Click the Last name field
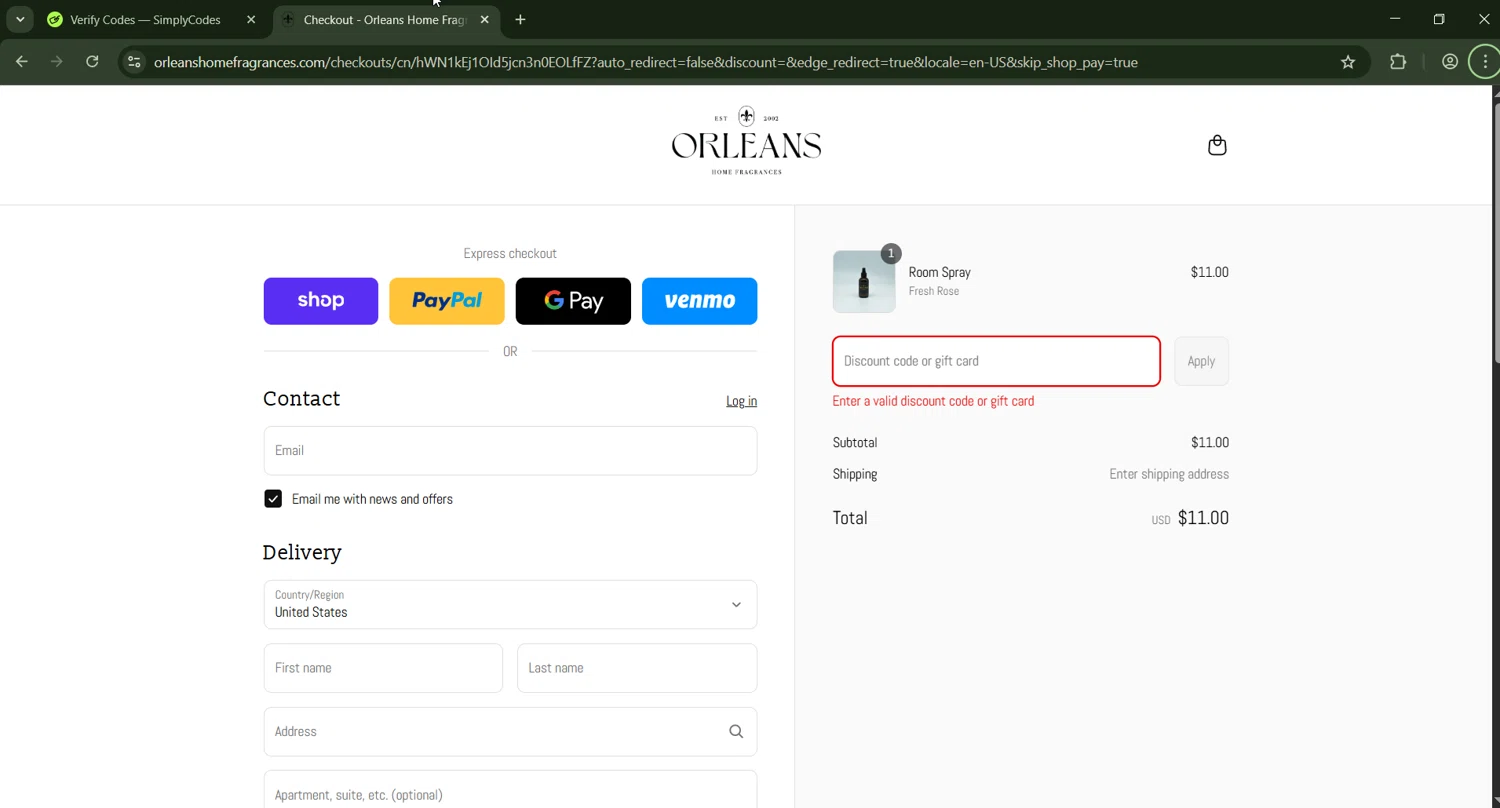 click(x=637, y=668)
